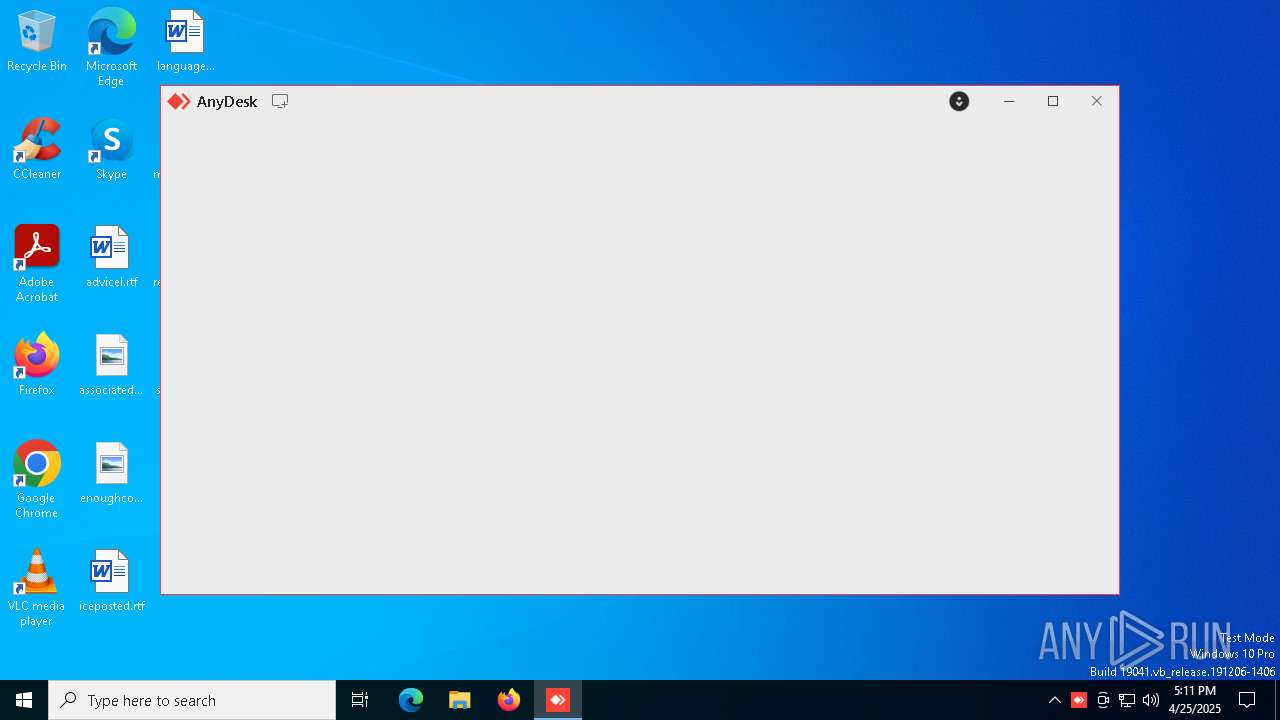
Task: Select the Skype desktop shortcut
Action: point(111,149)
